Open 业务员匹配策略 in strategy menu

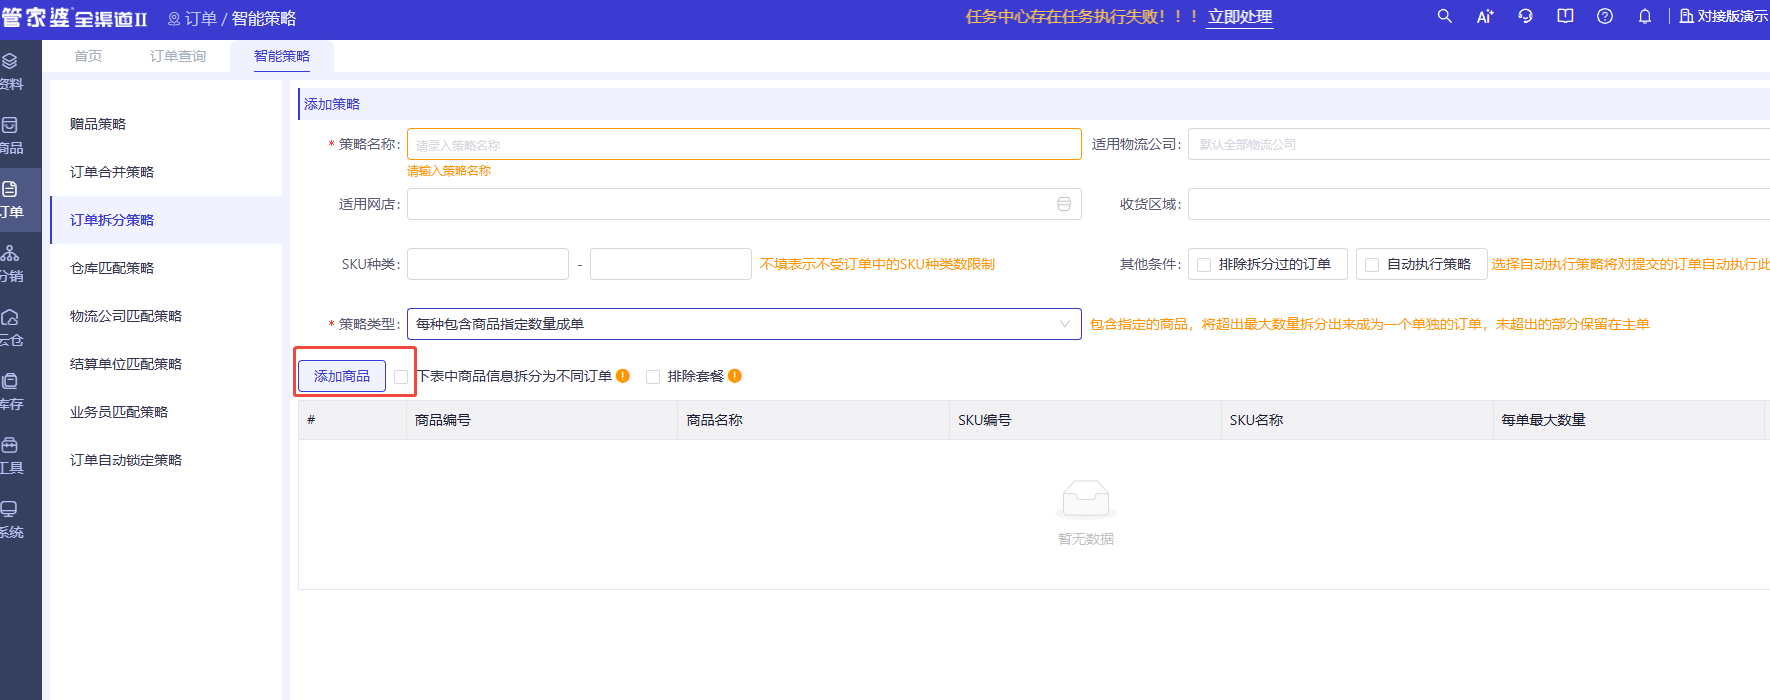click(x=166, y=412)
